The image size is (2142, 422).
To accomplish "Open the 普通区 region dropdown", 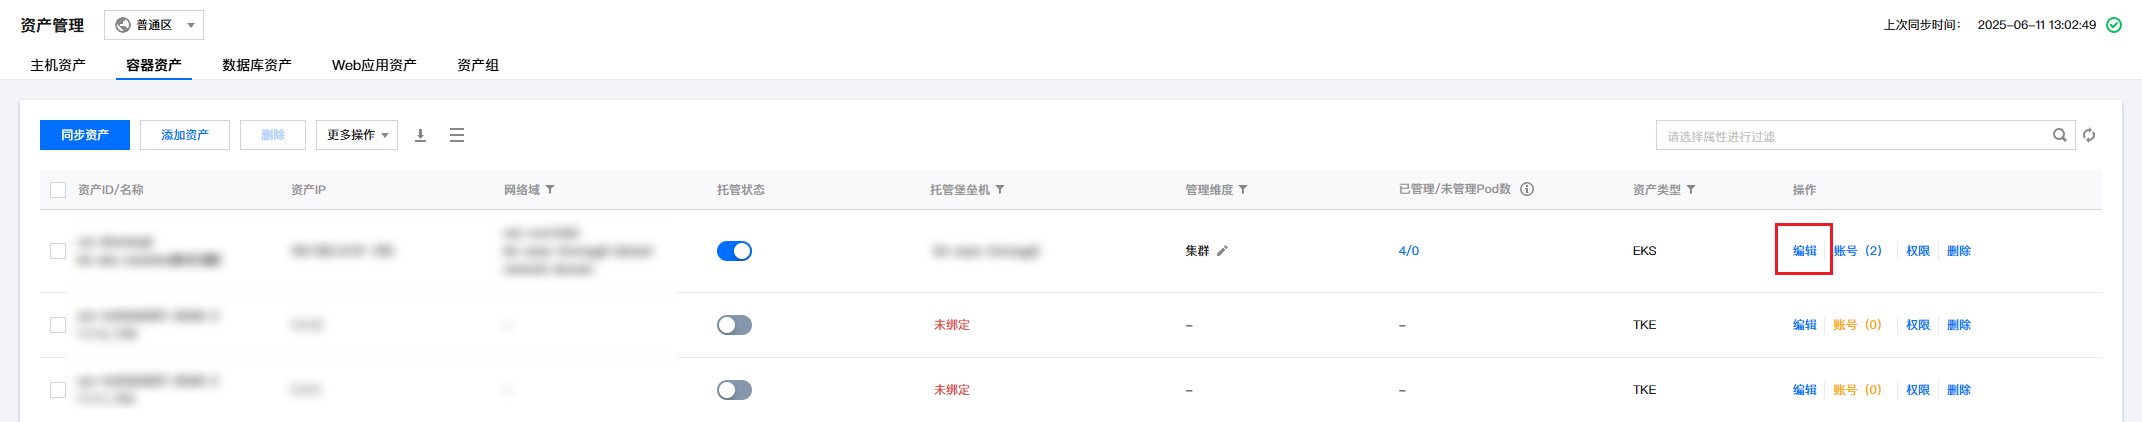I will [x=154, y=25].
